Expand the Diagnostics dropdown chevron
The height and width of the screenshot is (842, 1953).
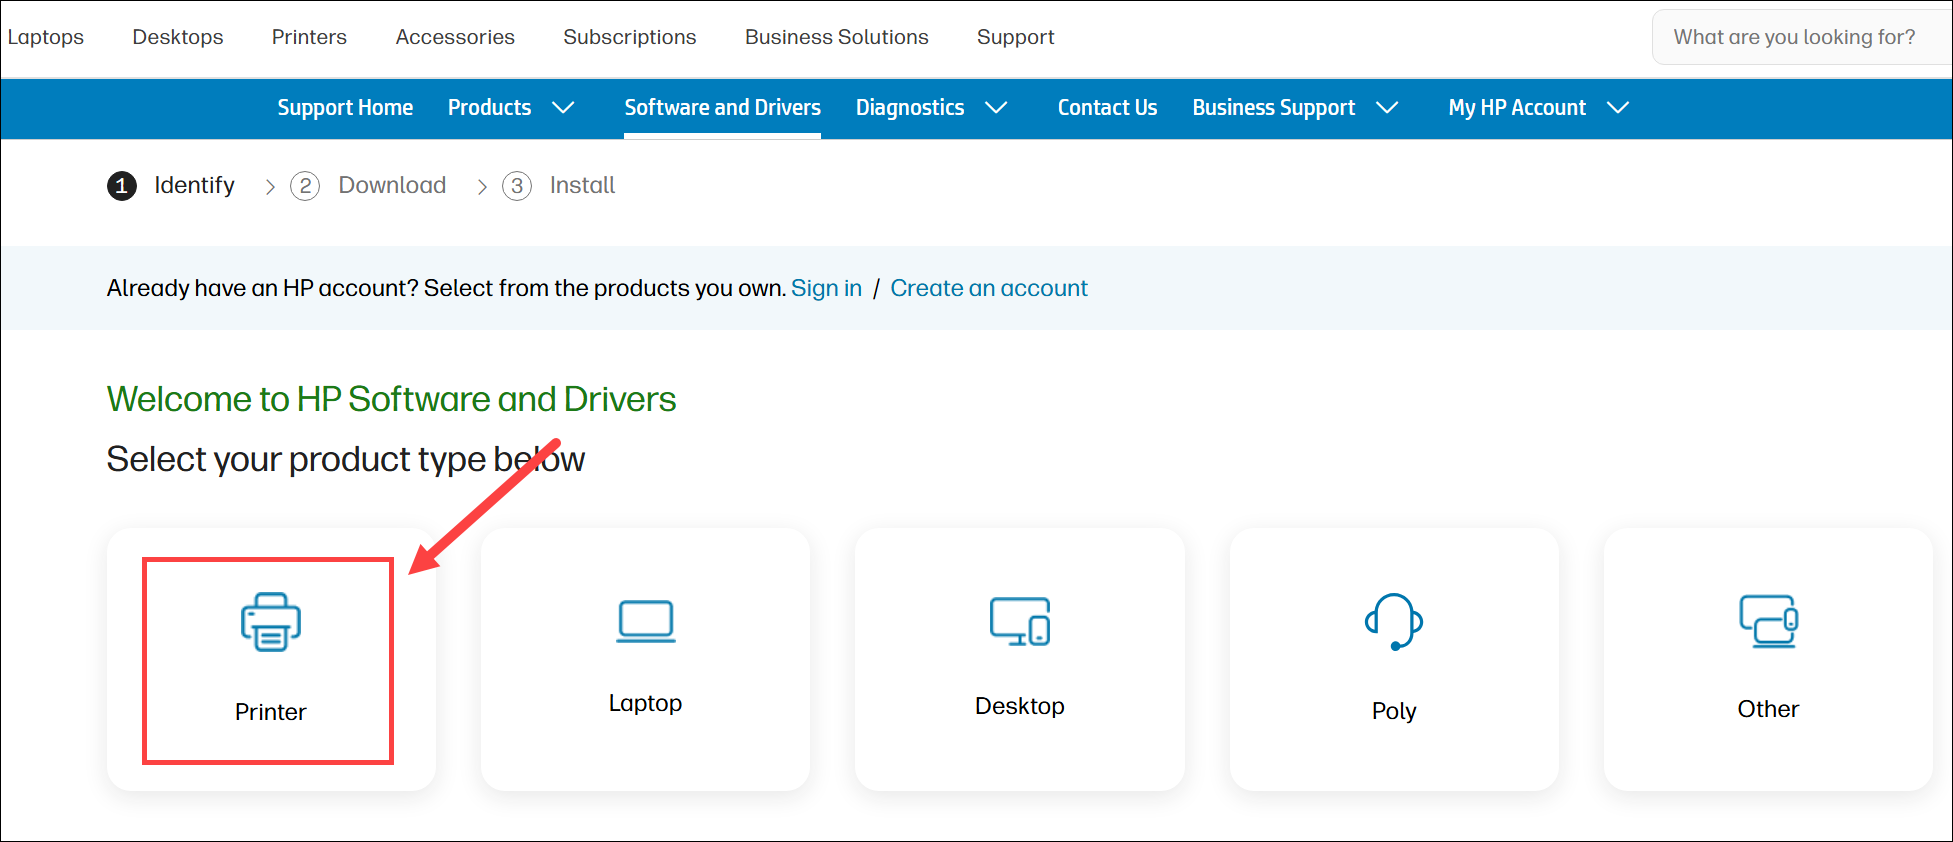coord(996,107)
